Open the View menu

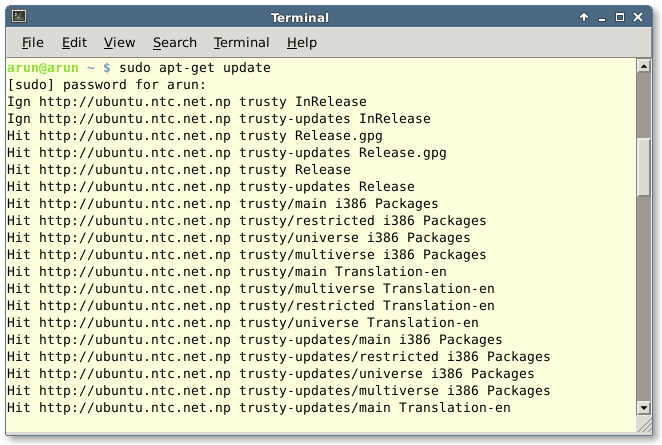[119, 42]
